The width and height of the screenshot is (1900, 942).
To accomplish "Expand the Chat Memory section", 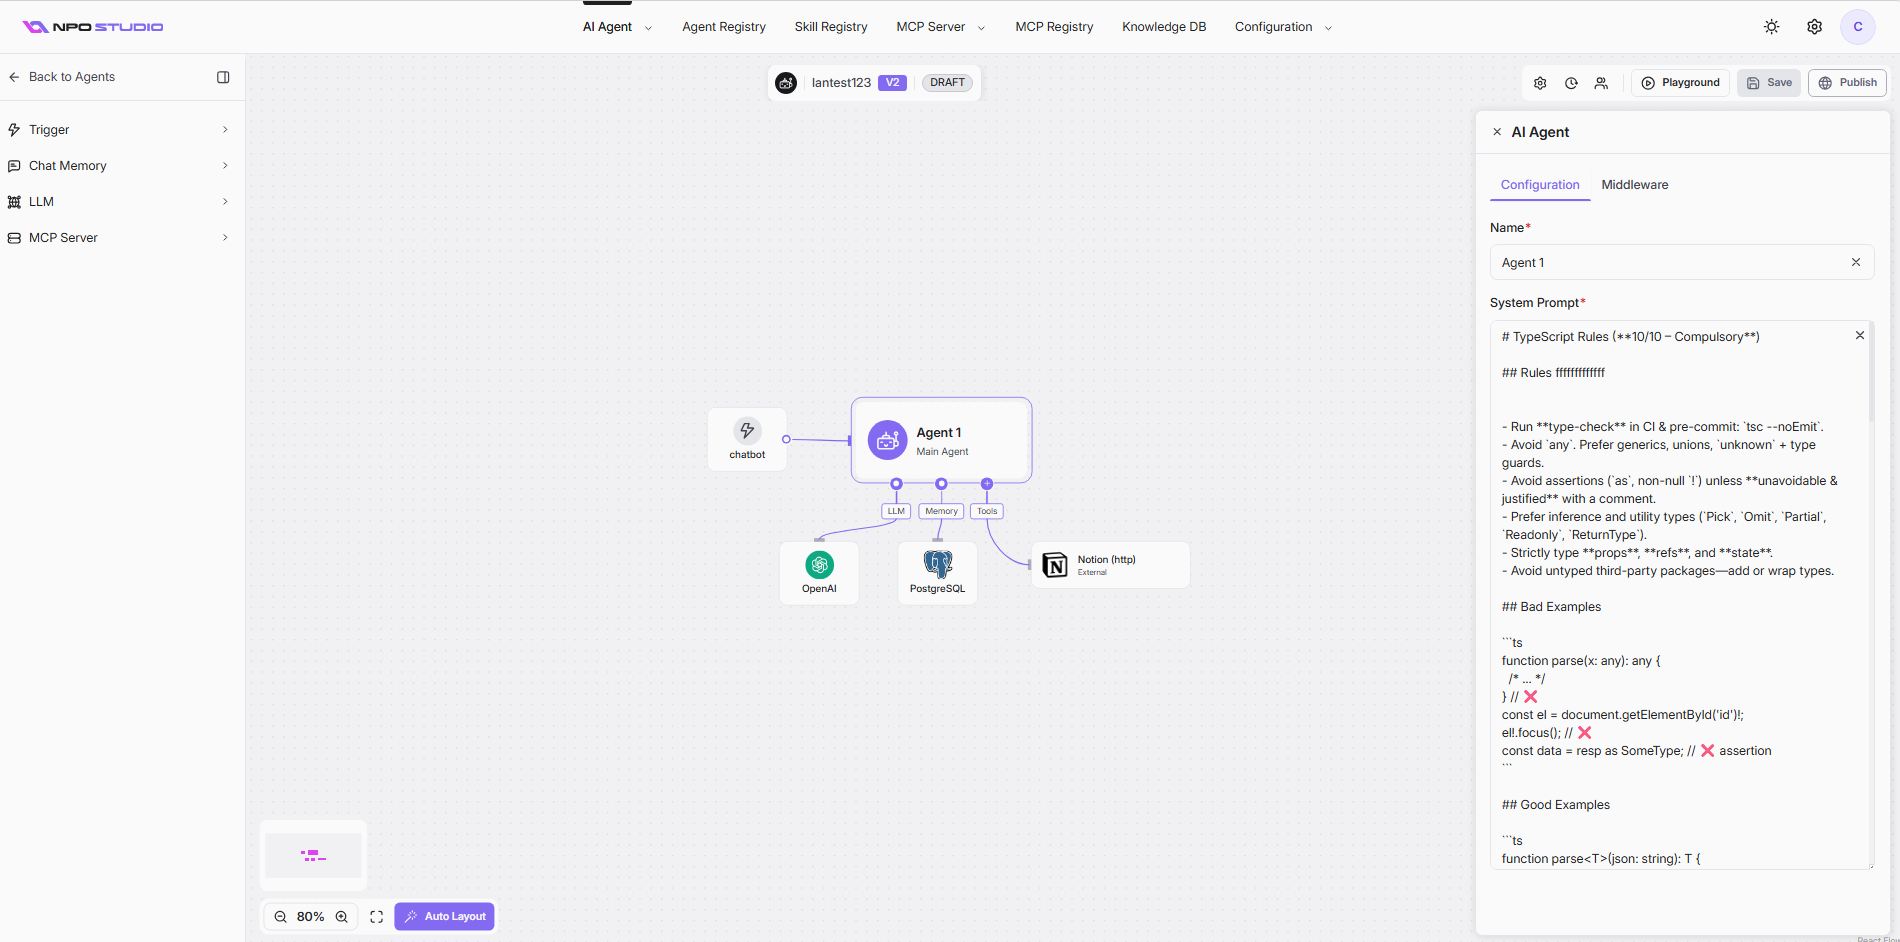I will click(x=118, y=166).
